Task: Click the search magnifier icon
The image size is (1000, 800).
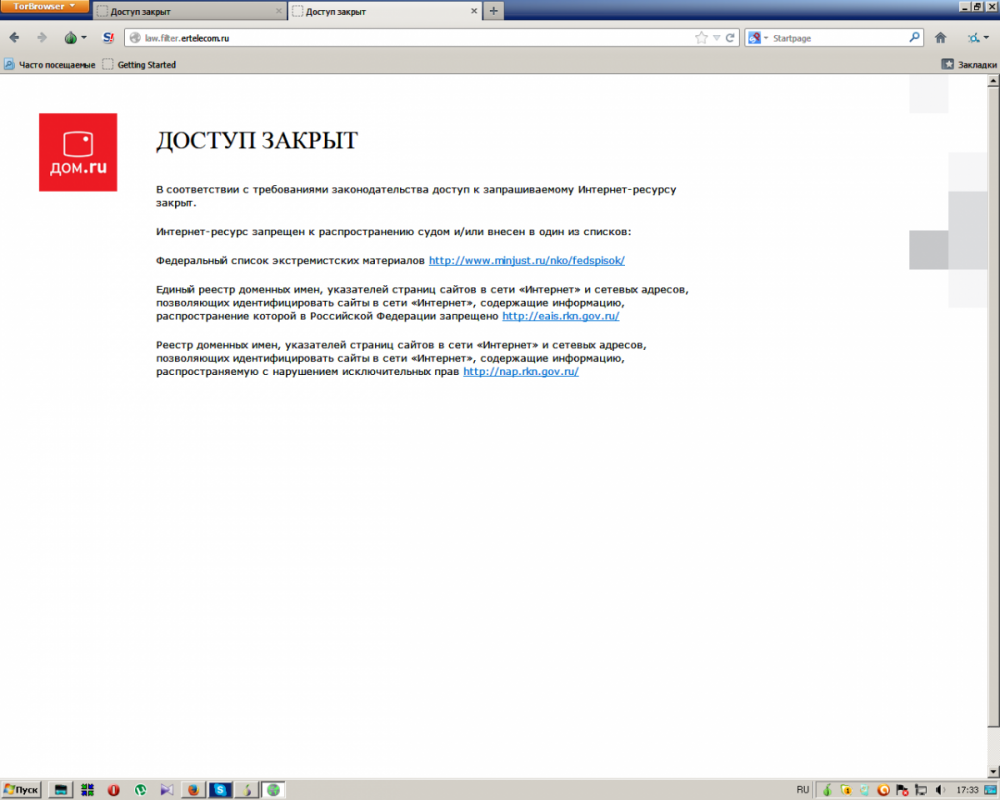Action: 914,38
